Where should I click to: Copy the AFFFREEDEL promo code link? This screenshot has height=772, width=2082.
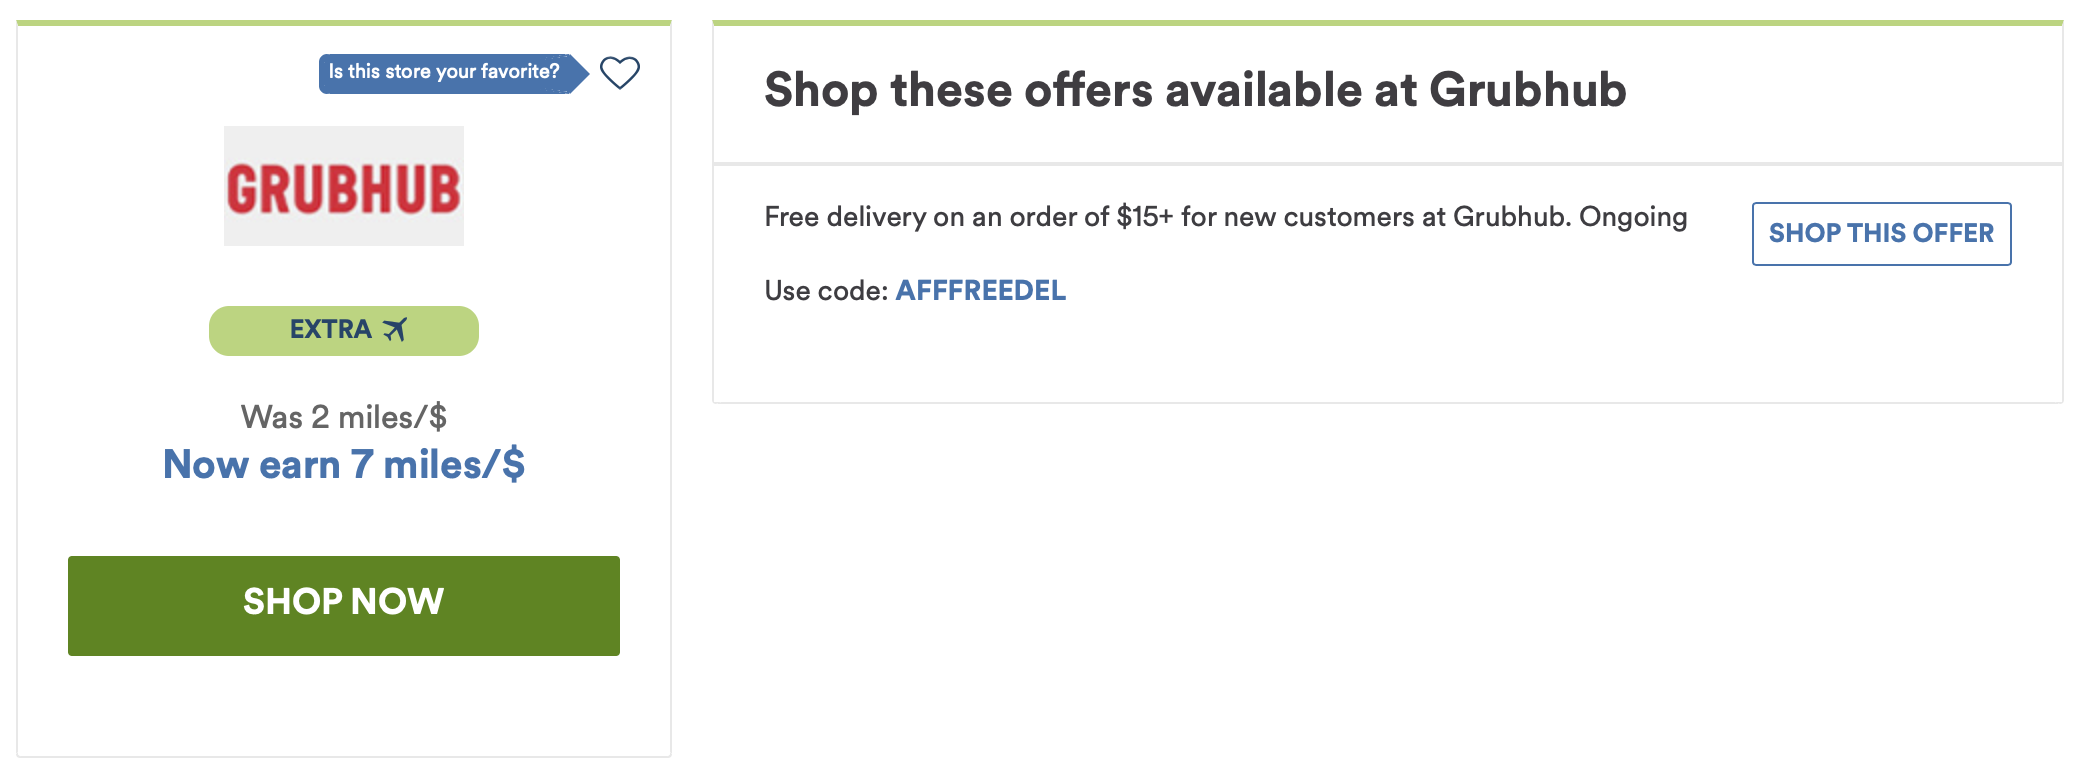pyautogui.click(x=981, y=291)
